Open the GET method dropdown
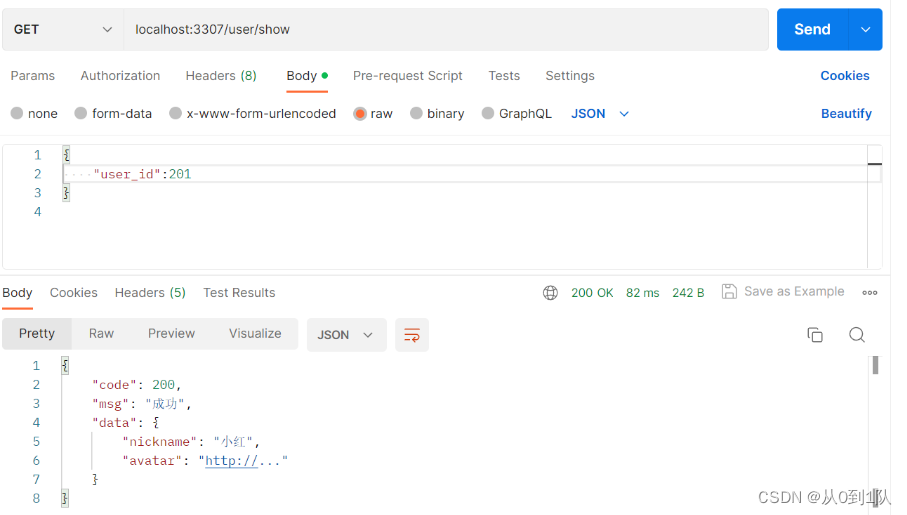 coord(62,30)
